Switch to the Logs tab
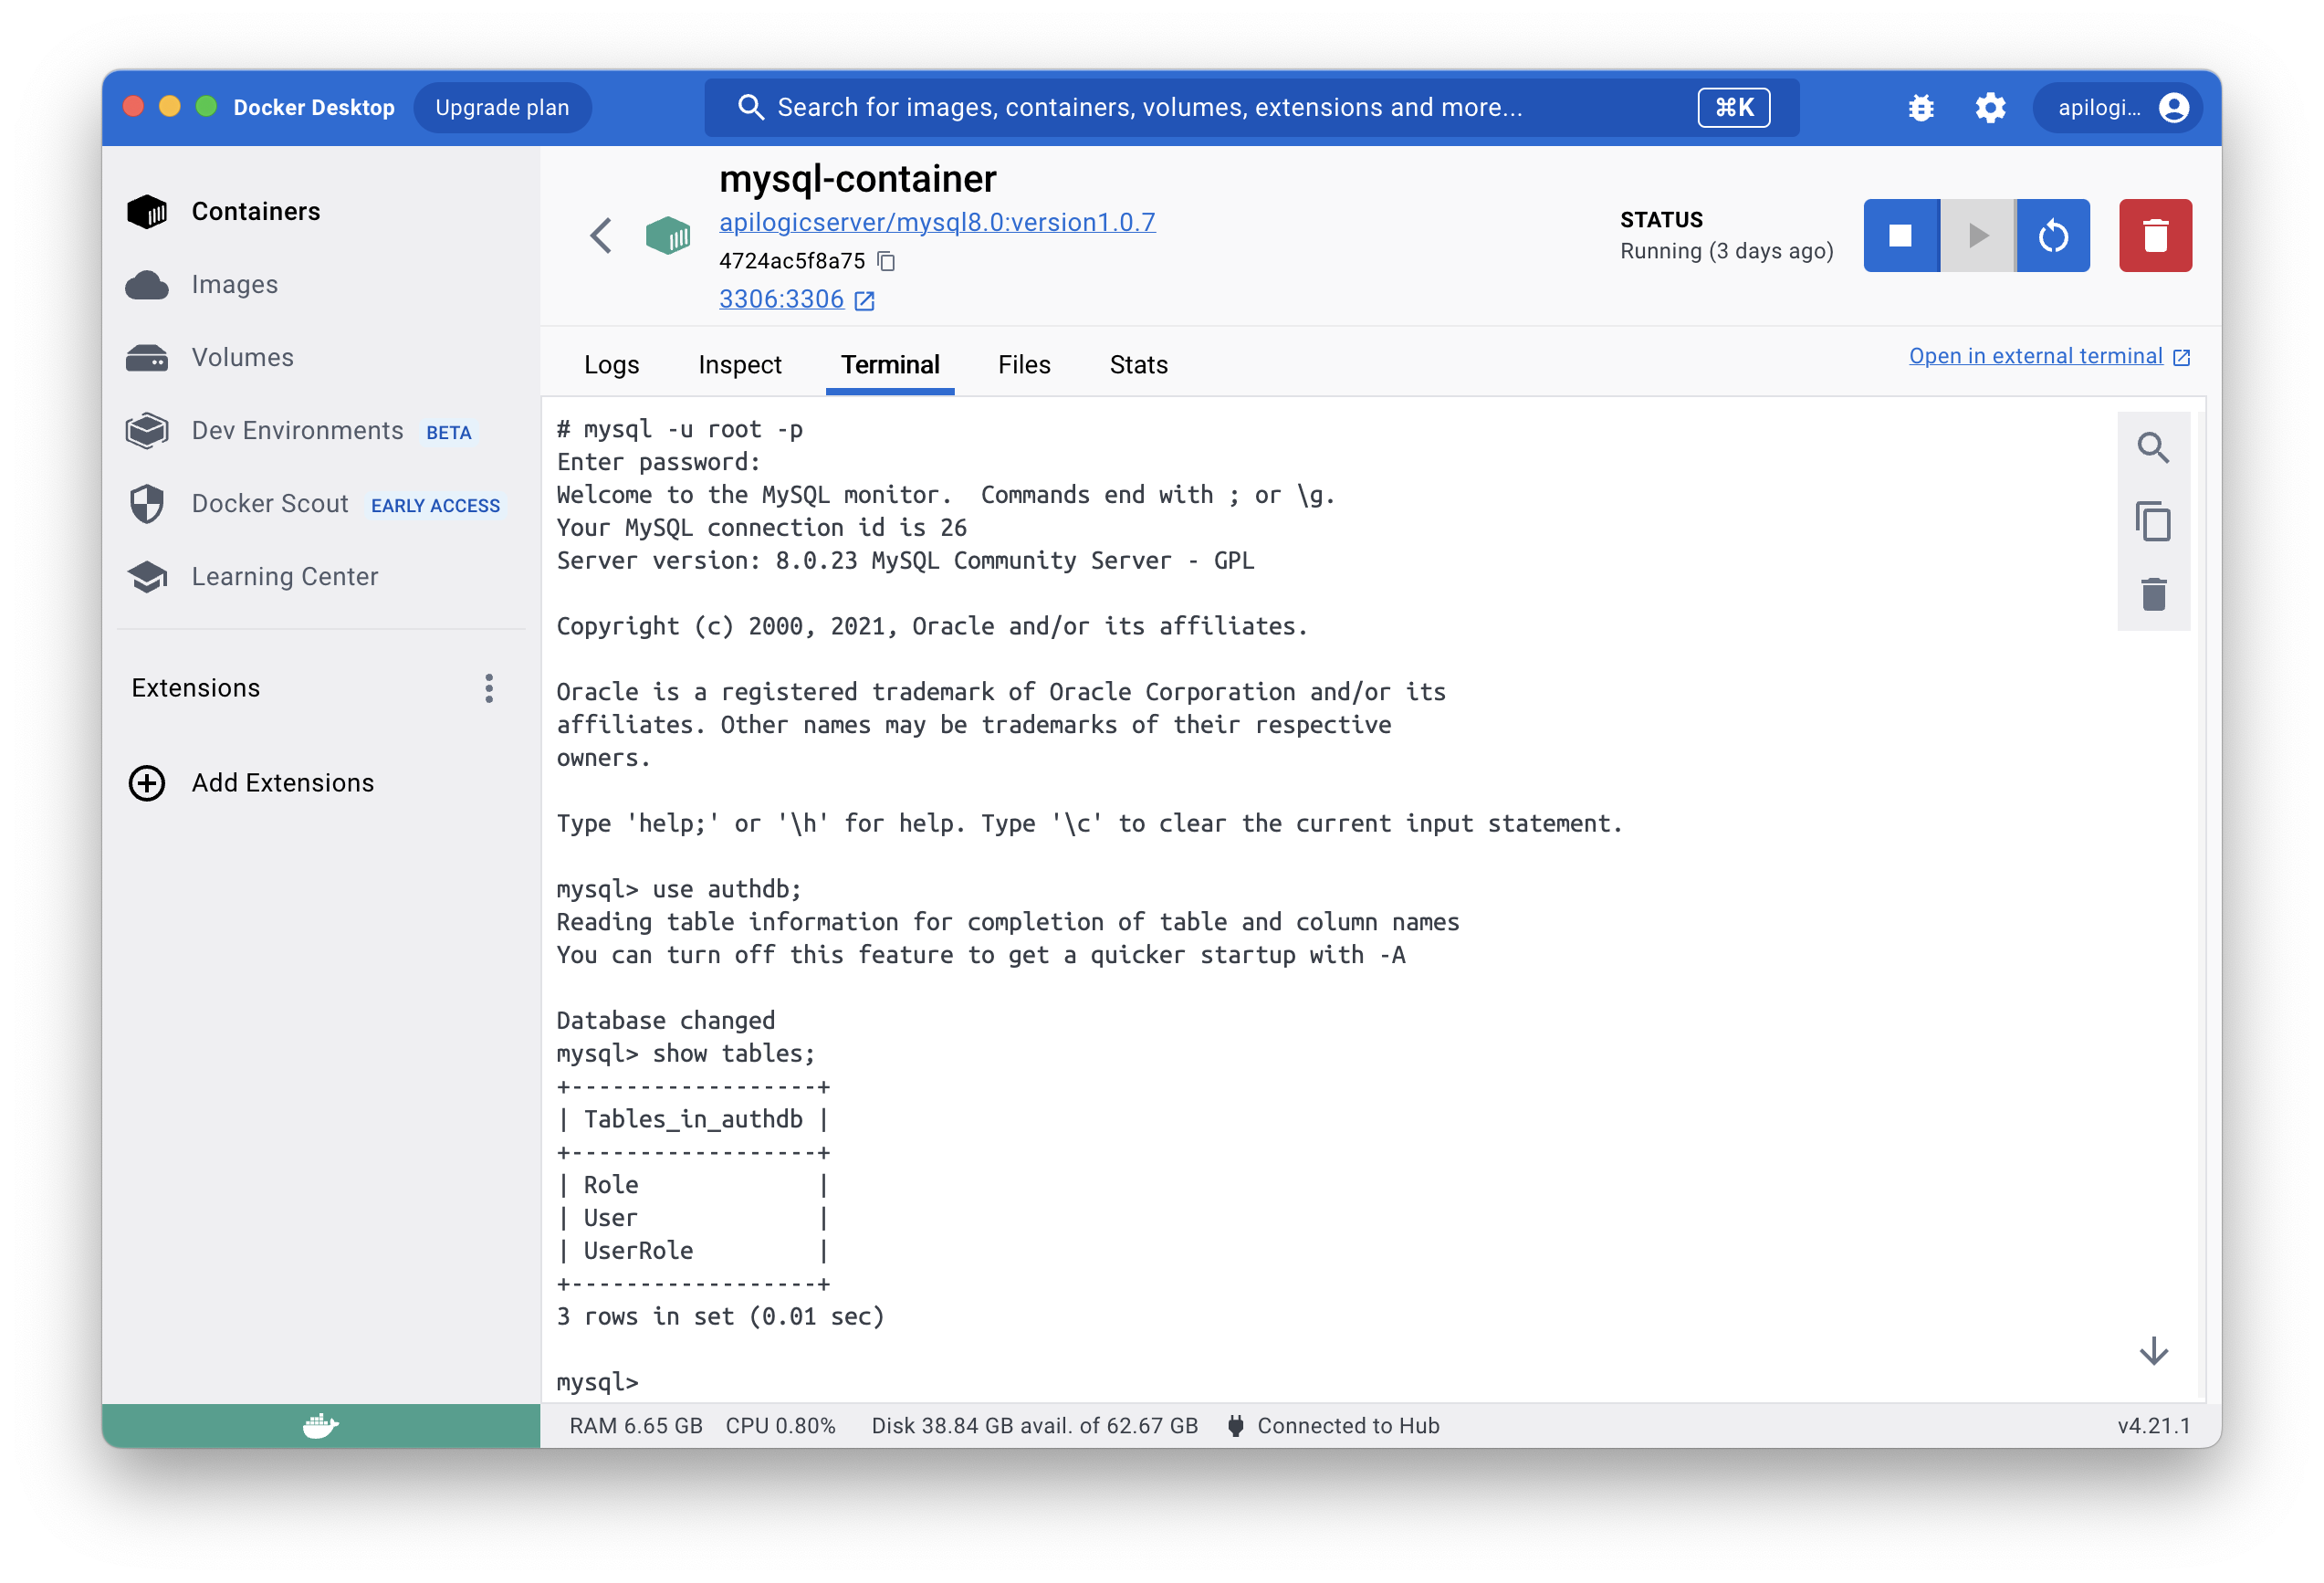The height and width of the screenshot is (1583, 2324). click(x=611, y=366)
